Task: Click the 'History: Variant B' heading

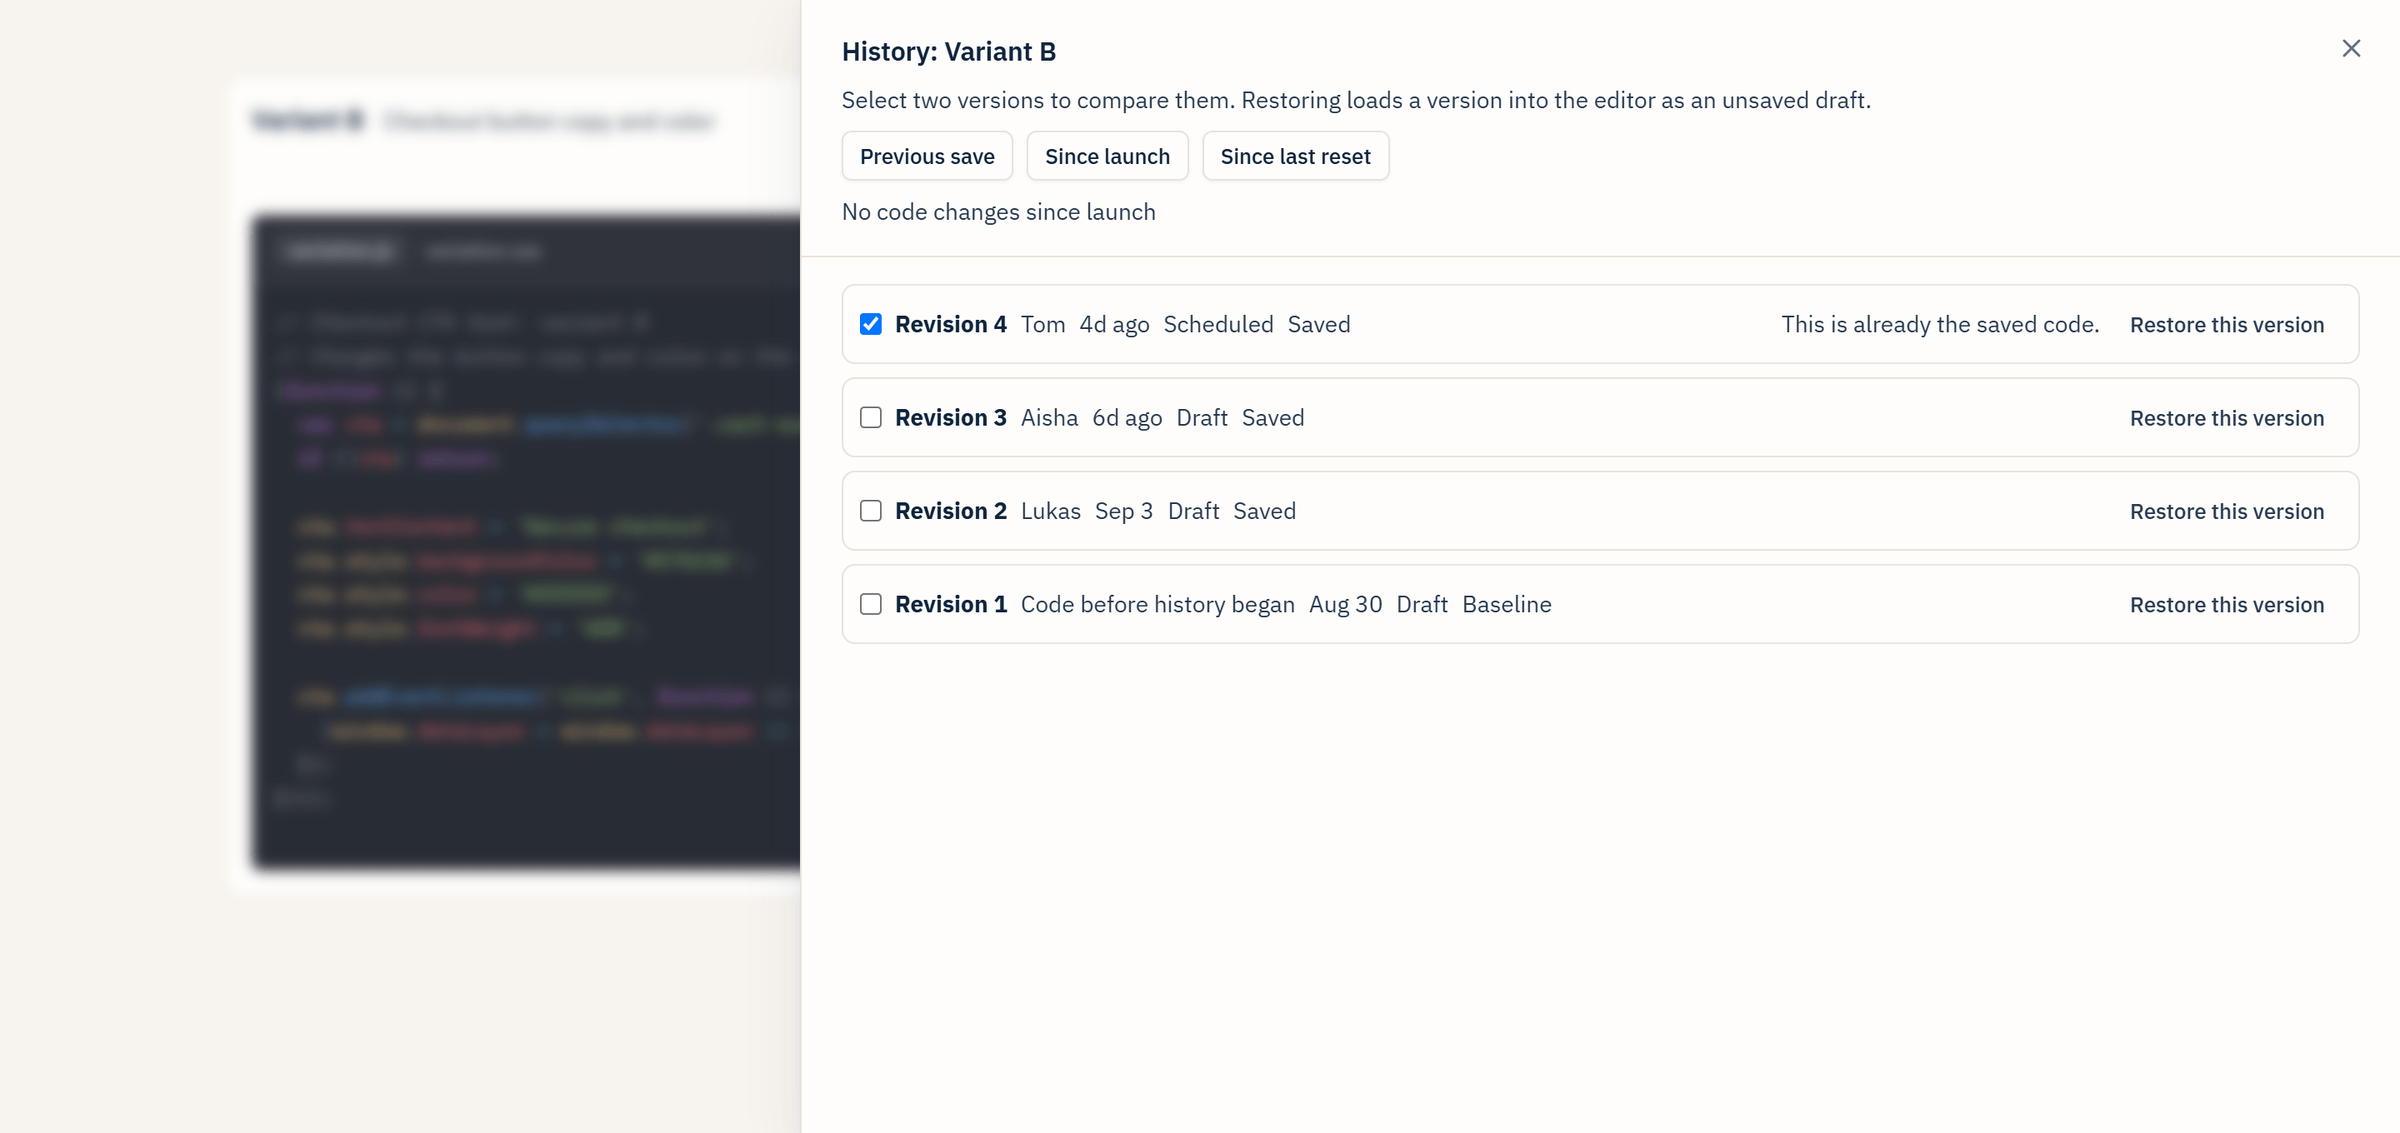Action: coord(948,51)
